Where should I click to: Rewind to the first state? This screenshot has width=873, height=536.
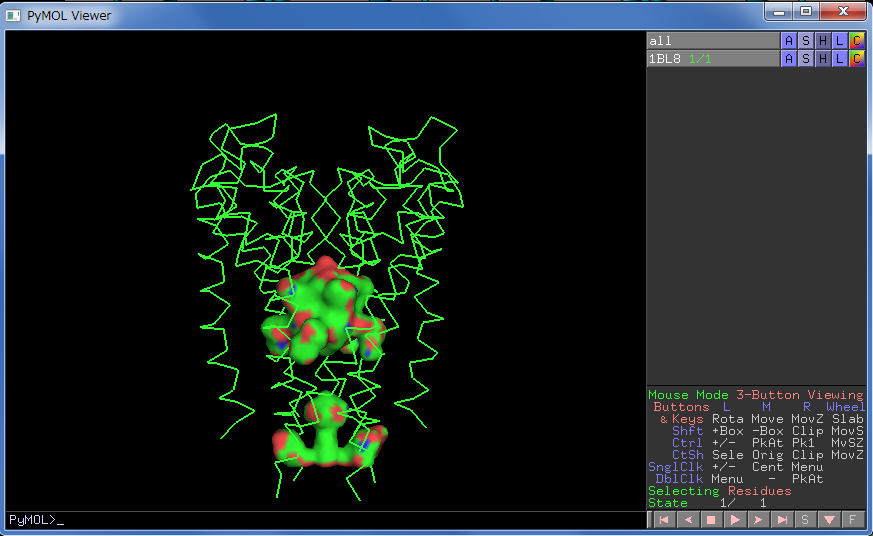[x=662, y=520]
